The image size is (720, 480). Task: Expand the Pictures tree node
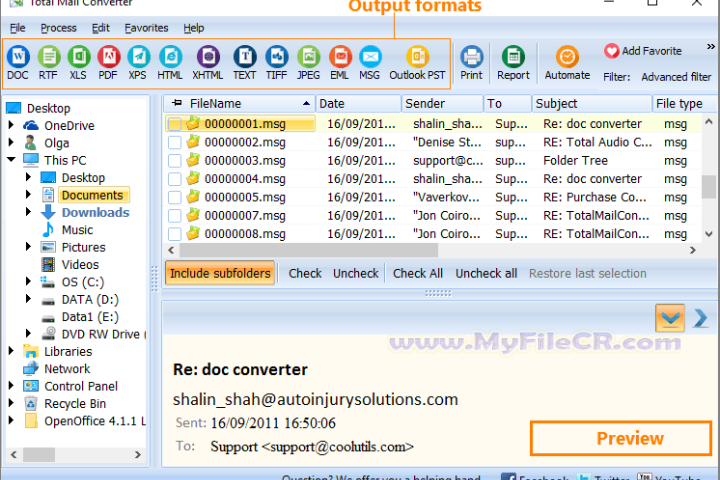click(x=28, y=247)
